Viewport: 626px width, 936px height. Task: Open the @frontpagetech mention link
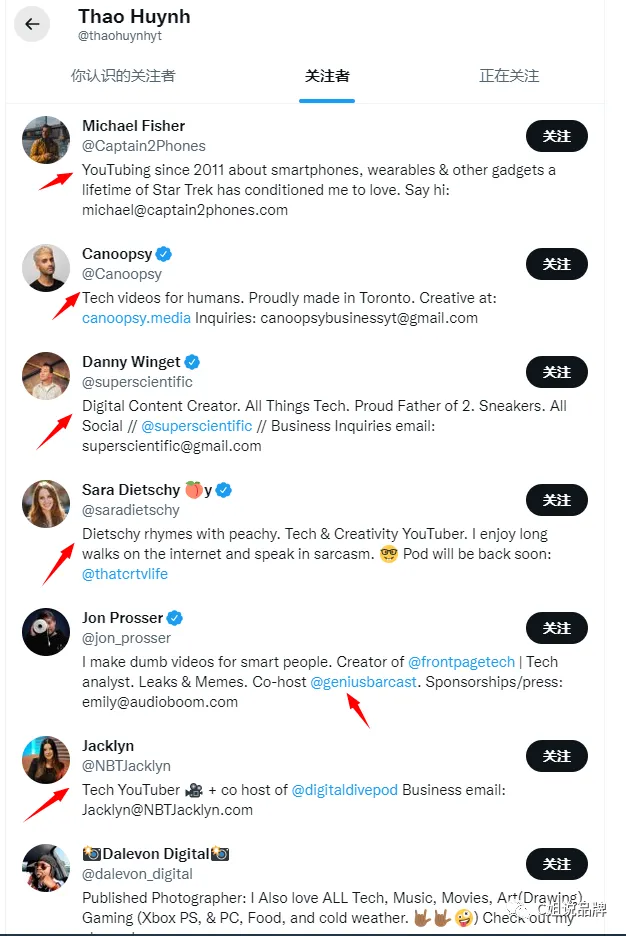click(461, 662)
